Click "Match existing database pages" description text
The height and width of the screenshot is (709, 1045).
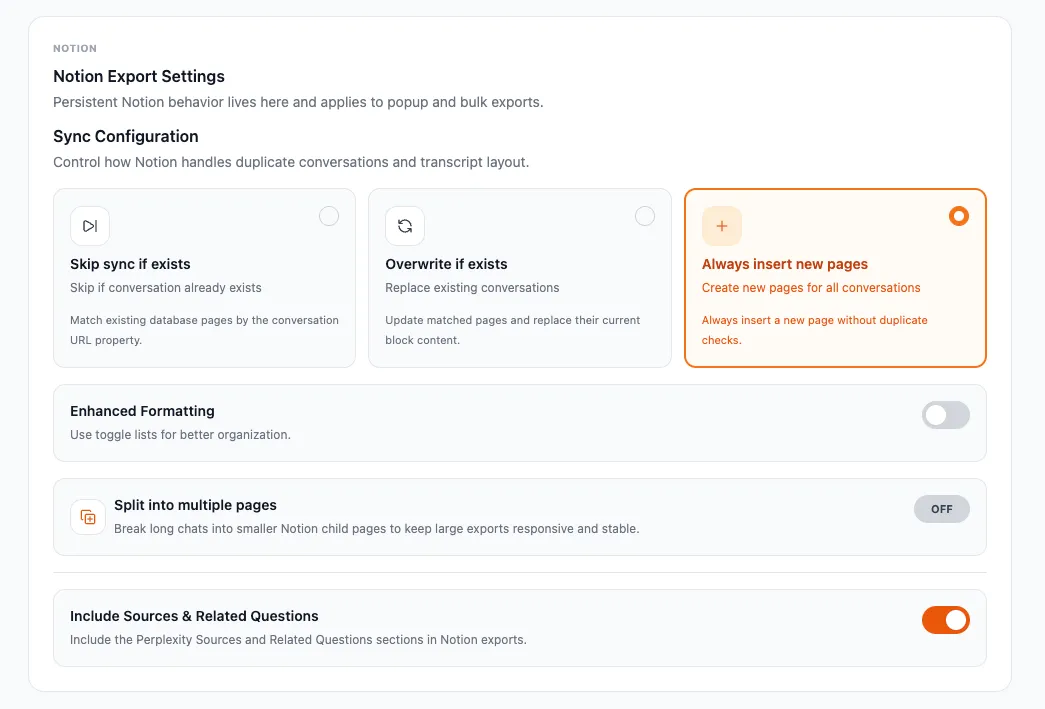pos(204,330)
